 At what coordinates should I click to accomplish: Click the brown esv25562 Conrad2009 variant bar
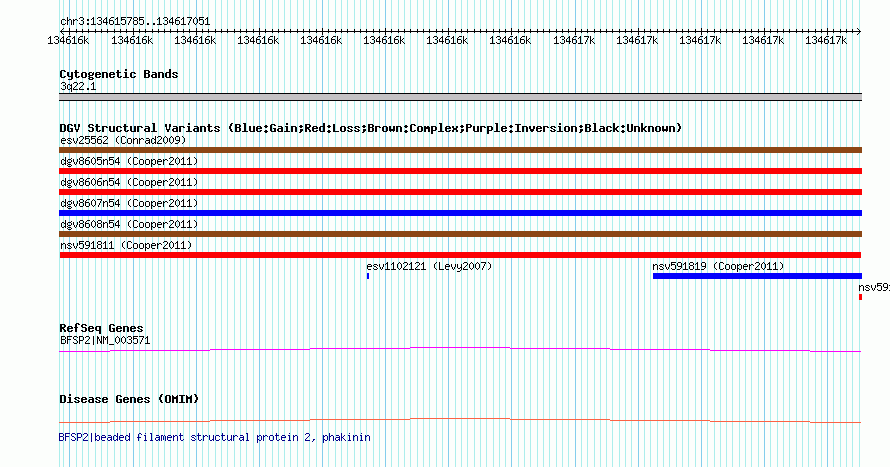460,150
